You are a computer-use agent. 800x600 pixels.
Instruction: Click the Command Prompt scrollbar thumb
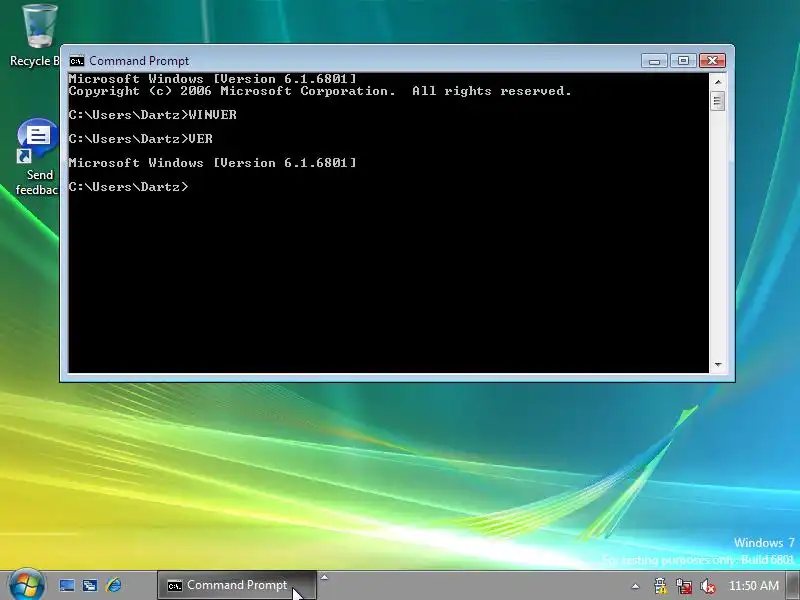pos(718,101)
